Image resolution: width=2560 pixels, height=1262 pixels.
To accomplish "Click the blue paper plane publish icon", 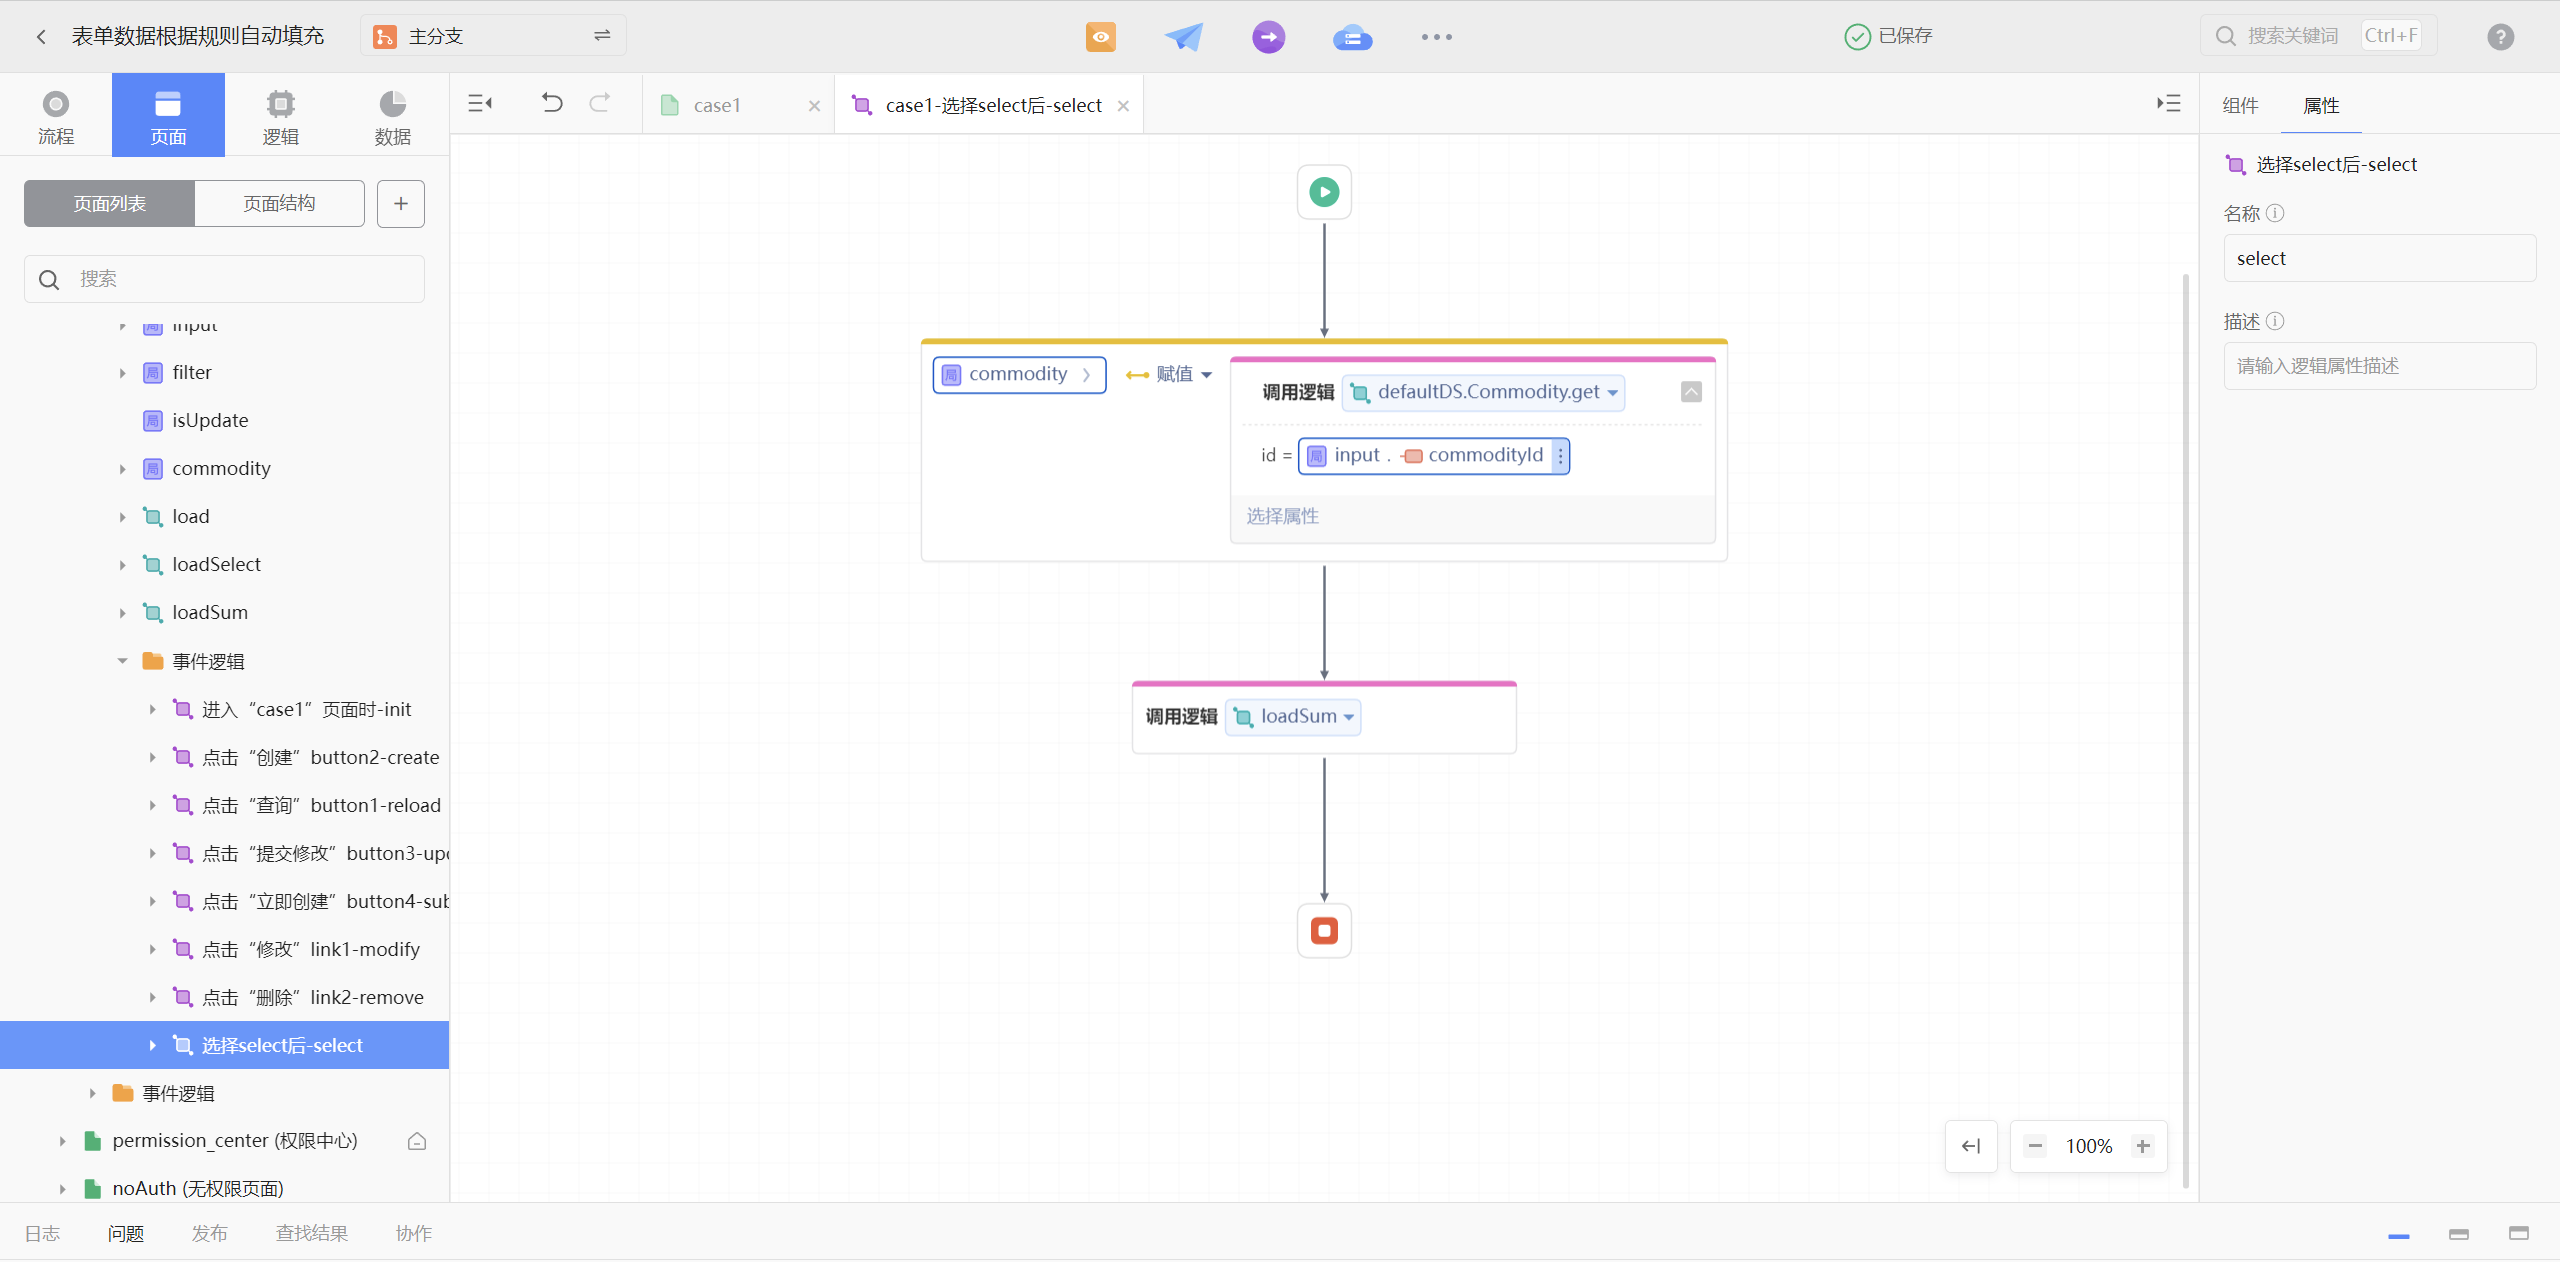I will [1184, 37].
